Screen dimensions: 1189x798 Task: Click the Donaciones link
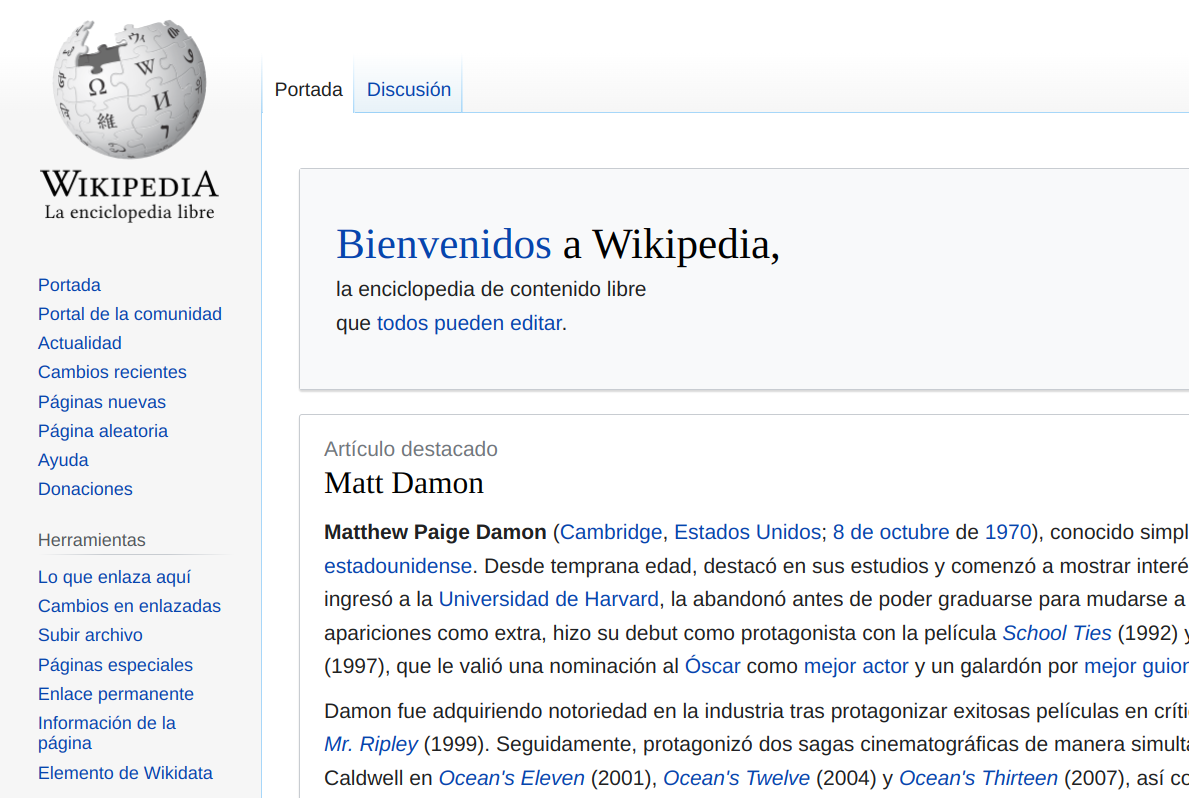point(85,489)
